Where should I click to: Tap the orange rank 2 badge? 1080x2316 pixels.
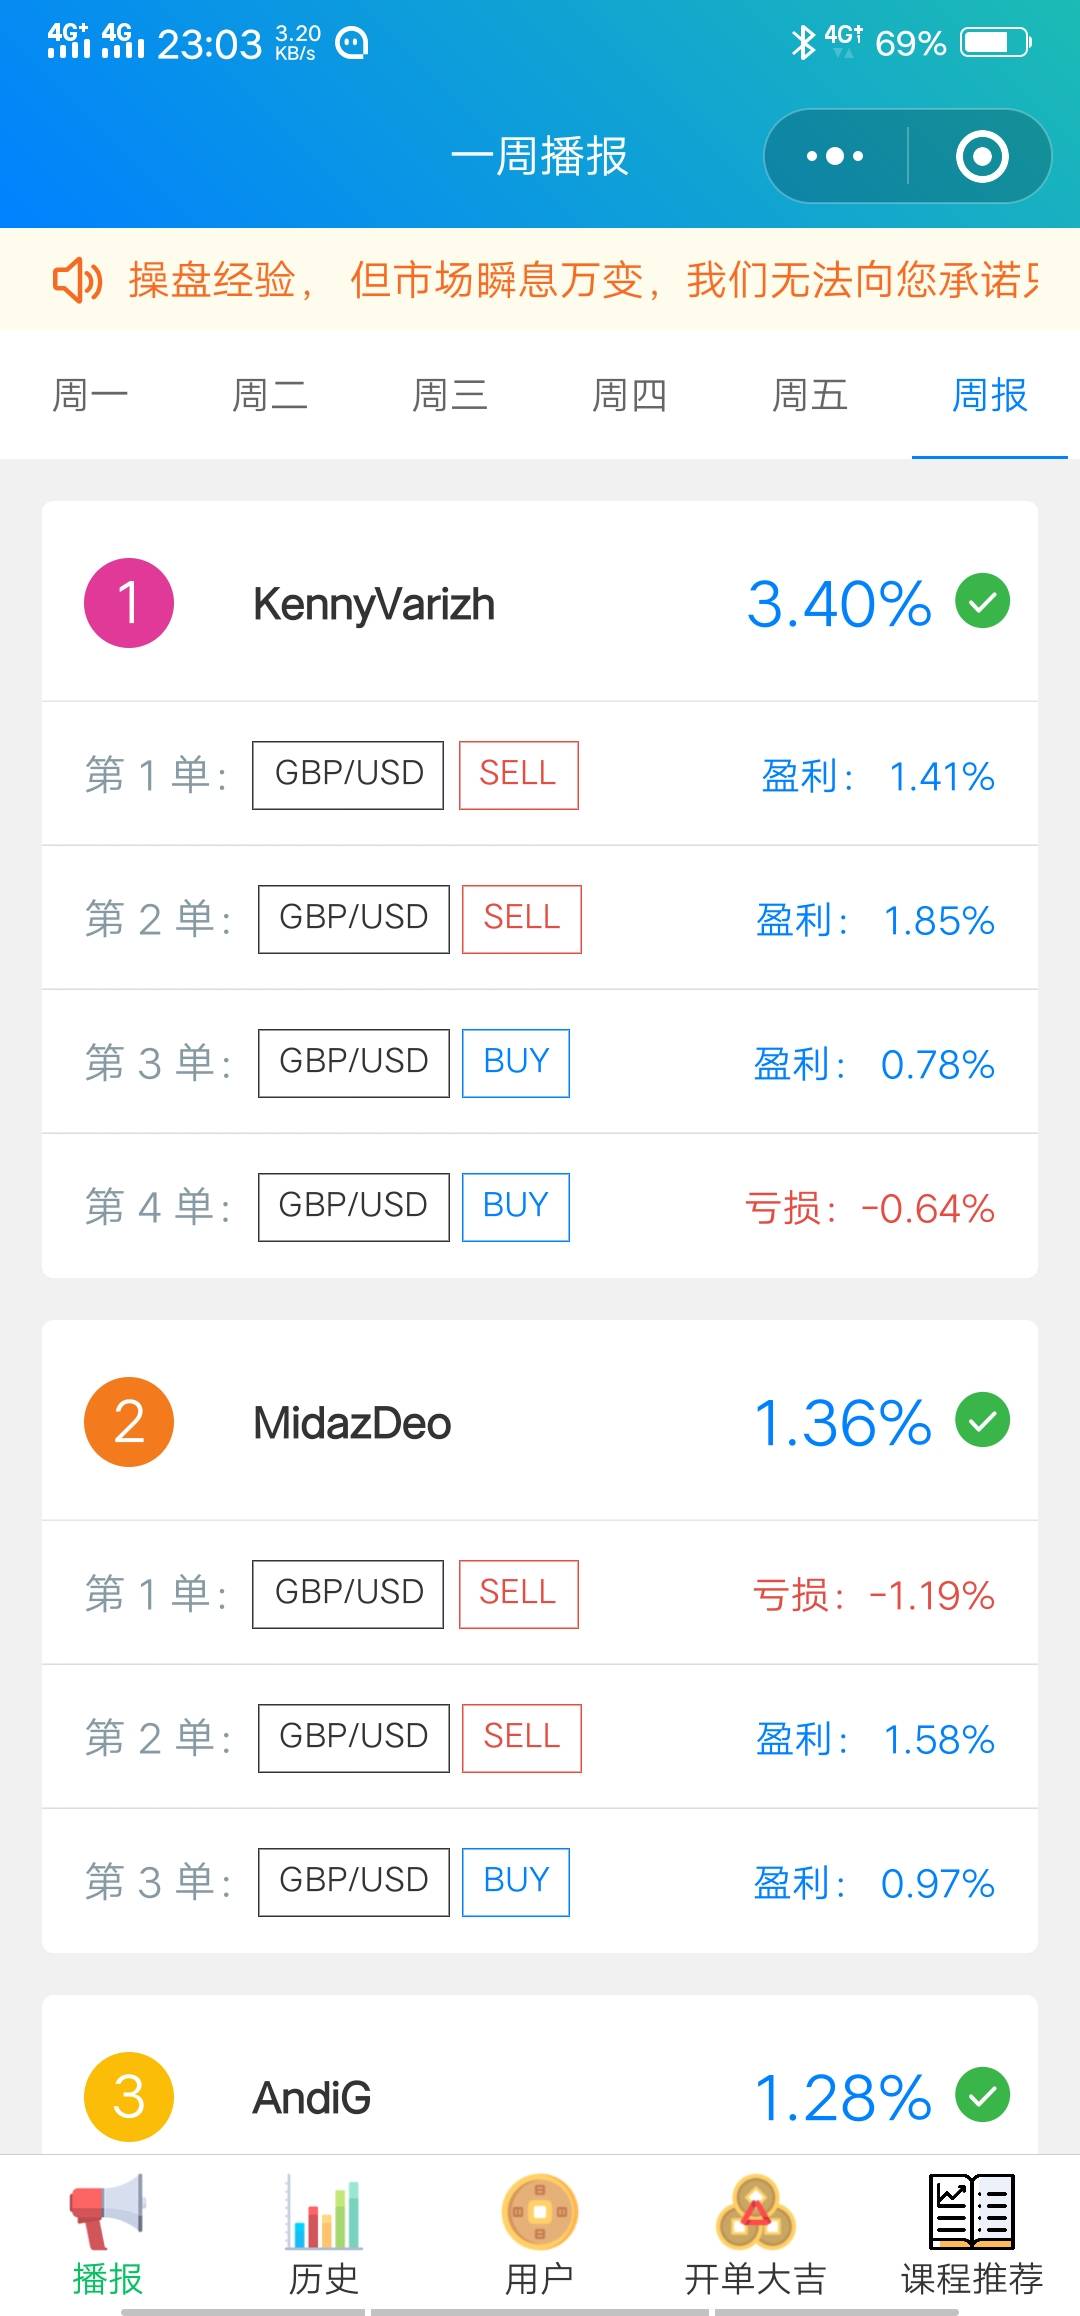pyautogui.click(x=129, y=1422)
